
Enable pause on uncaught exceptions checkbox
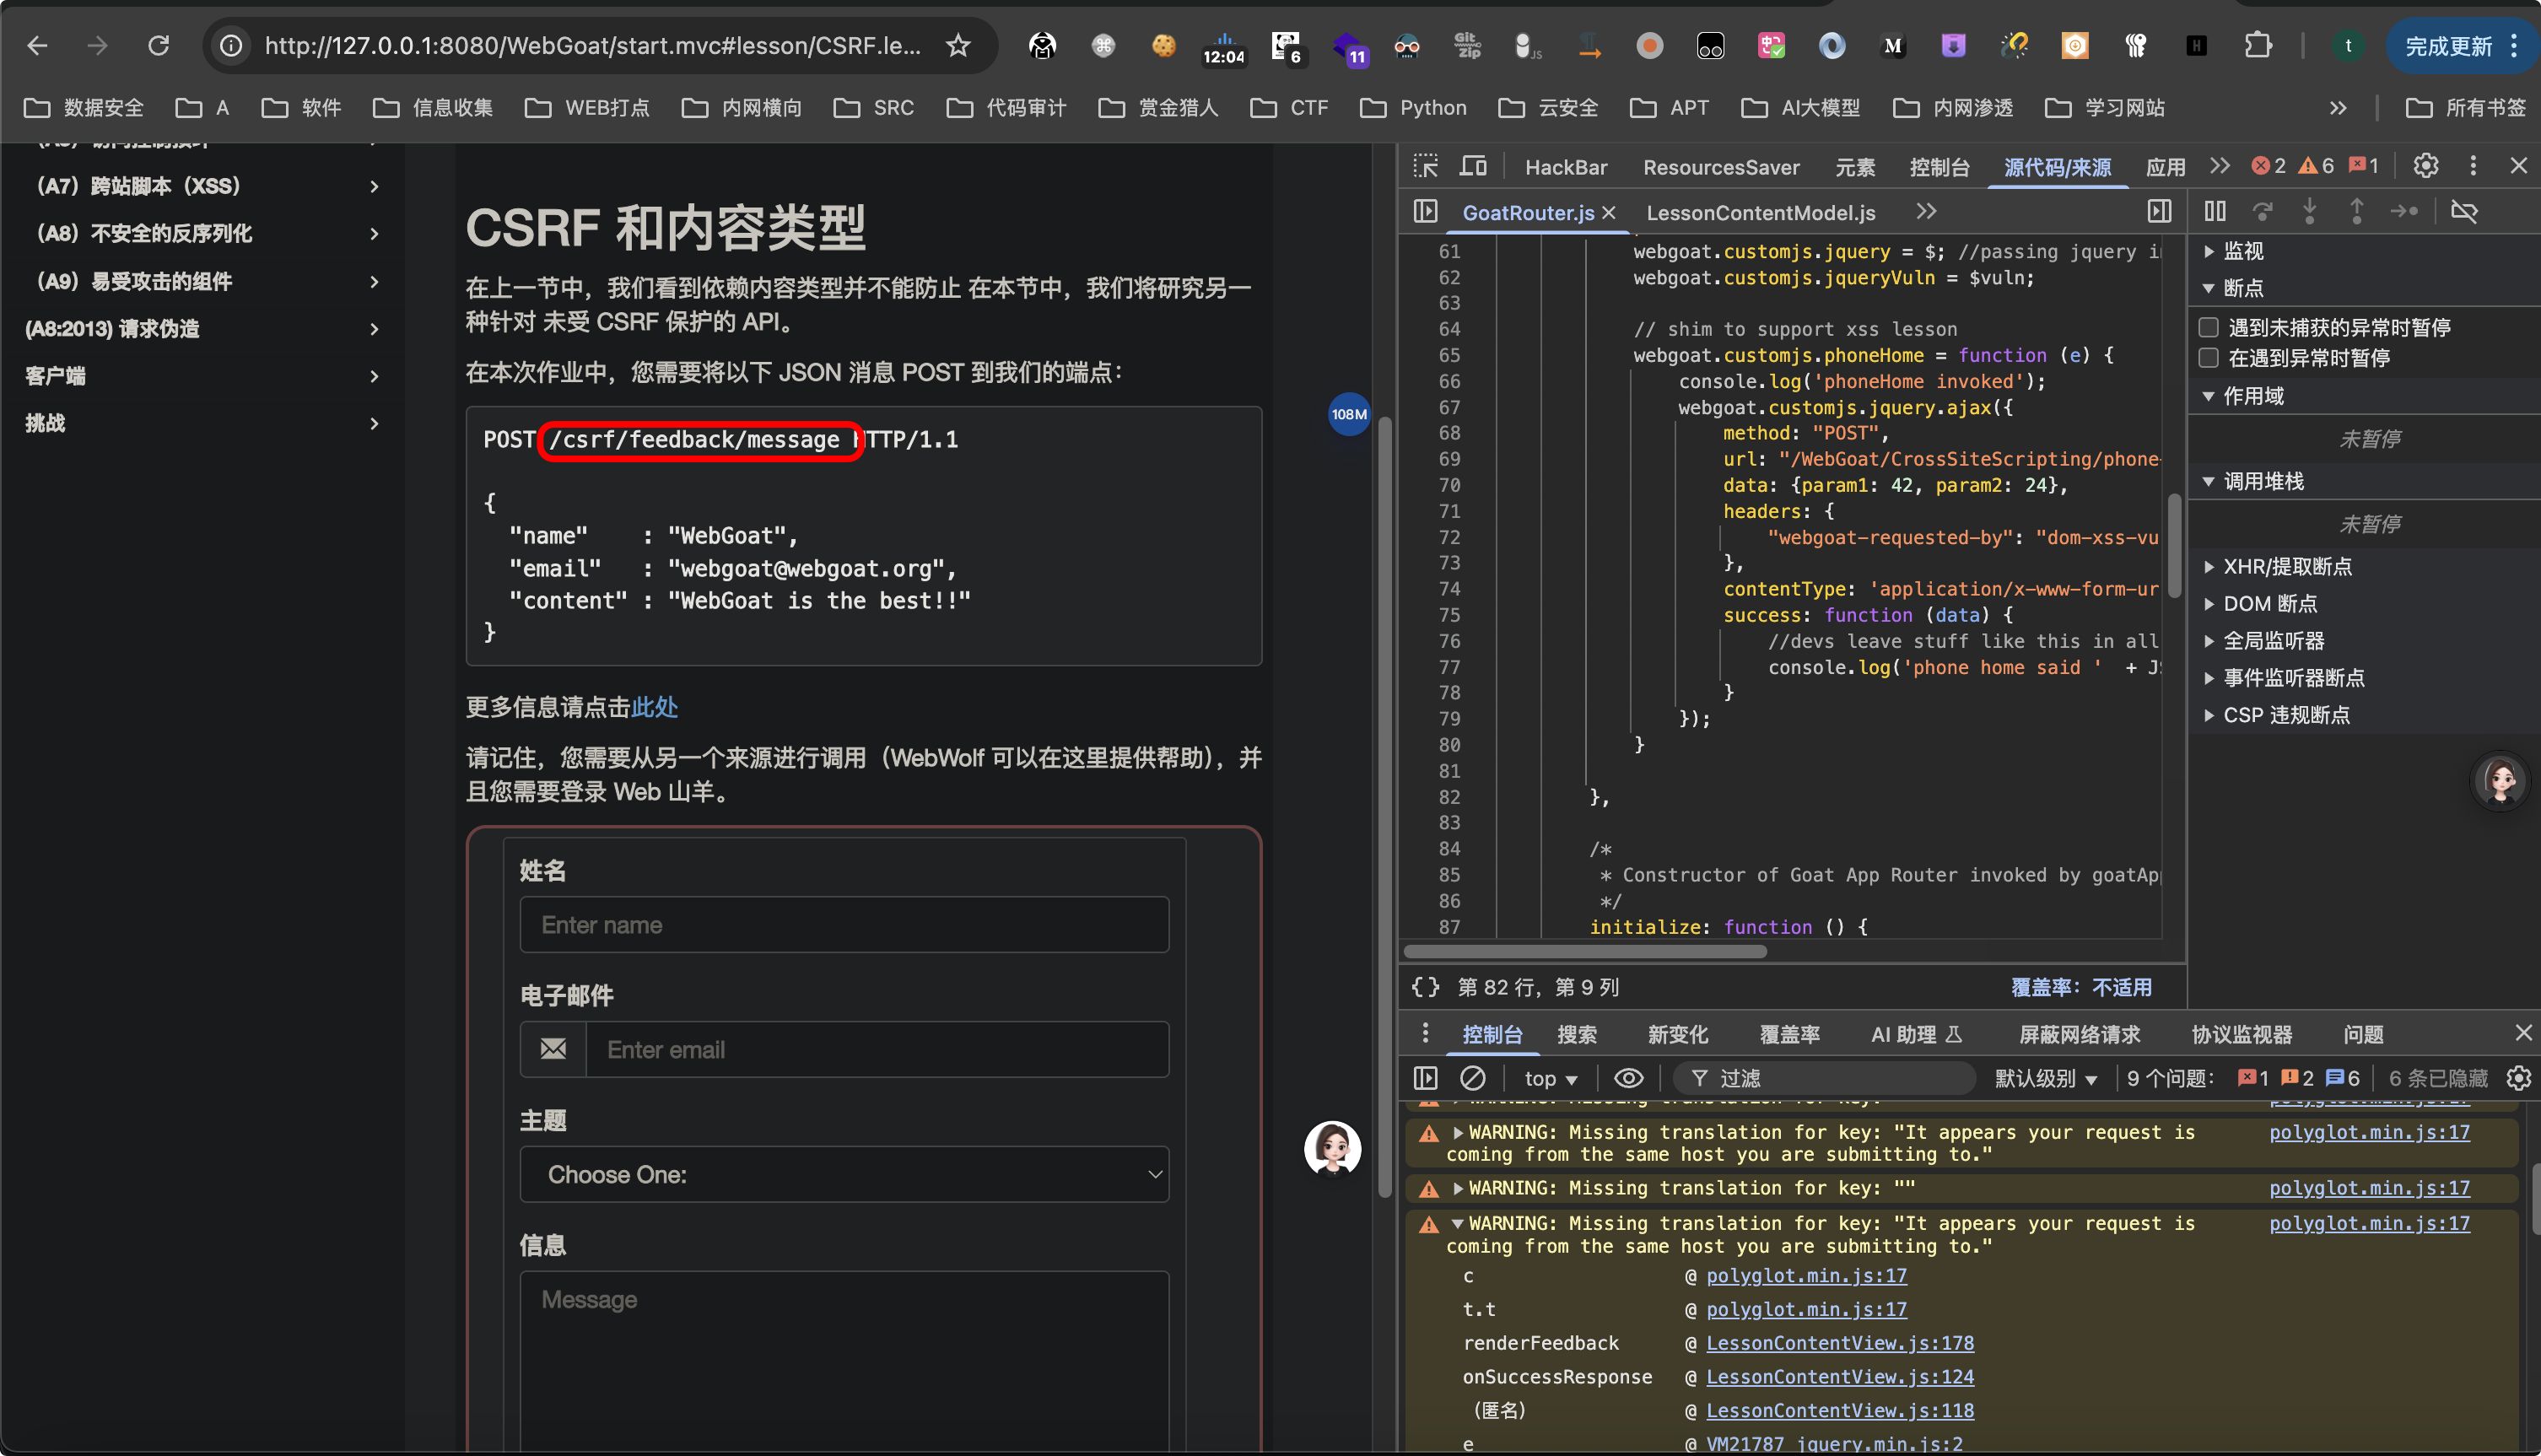pyautogui.click(x=2209, y=327)
